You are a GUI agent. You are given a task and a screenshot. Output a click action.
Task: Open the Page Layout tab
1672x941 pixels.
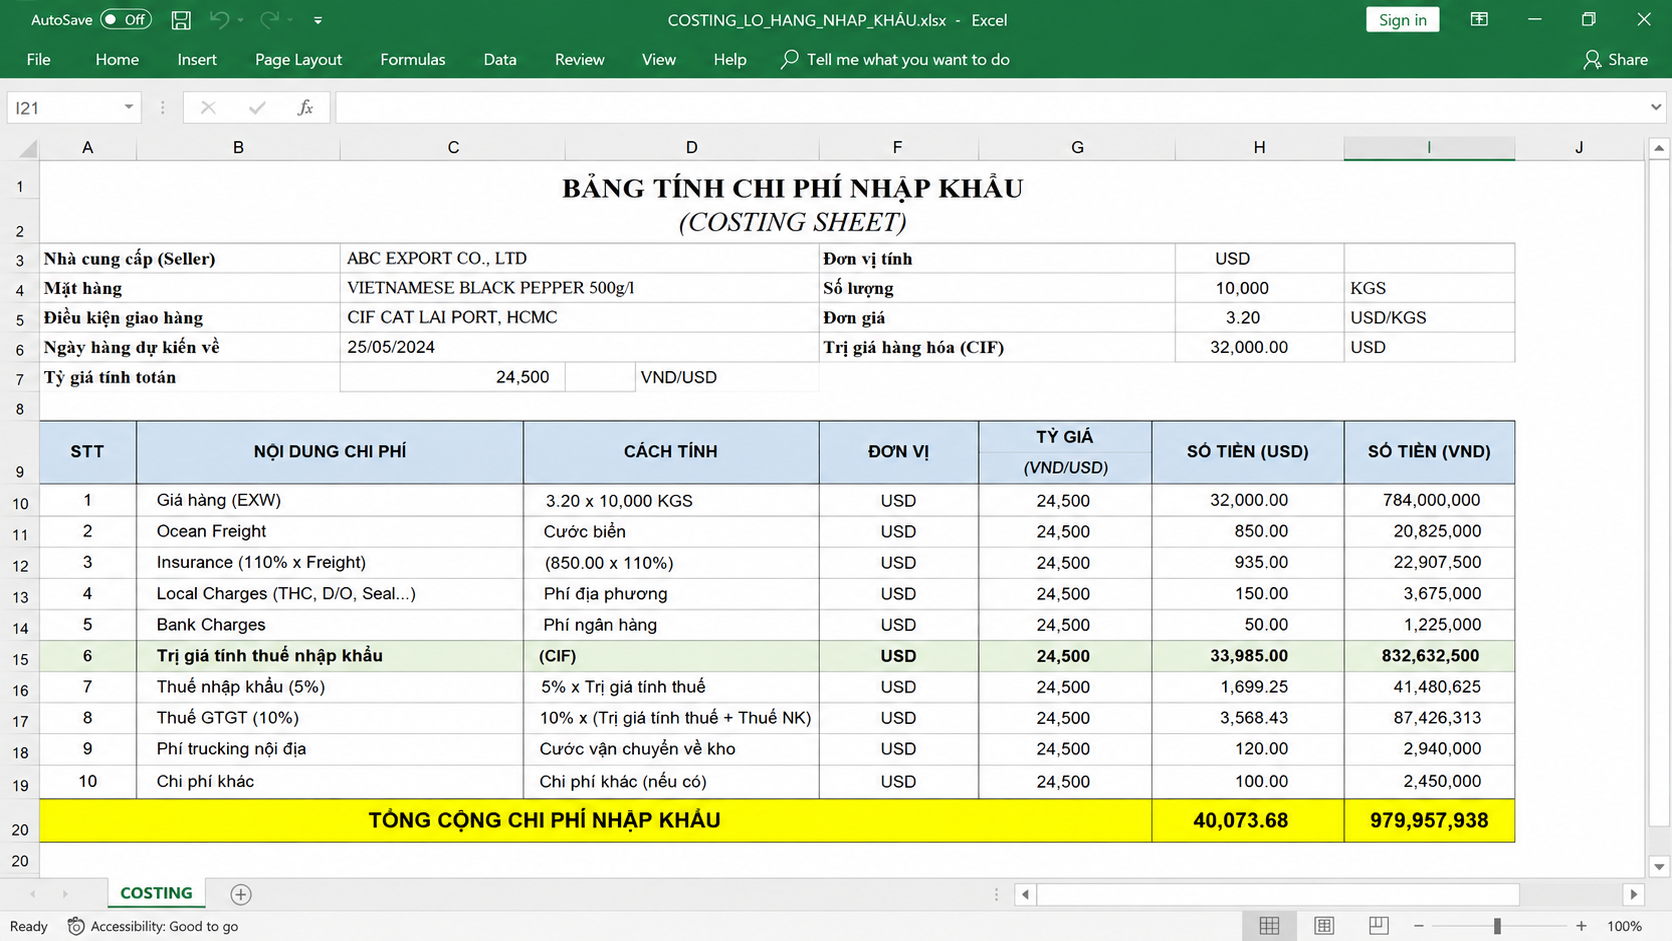pyautogui.click(x=298, y=60)
